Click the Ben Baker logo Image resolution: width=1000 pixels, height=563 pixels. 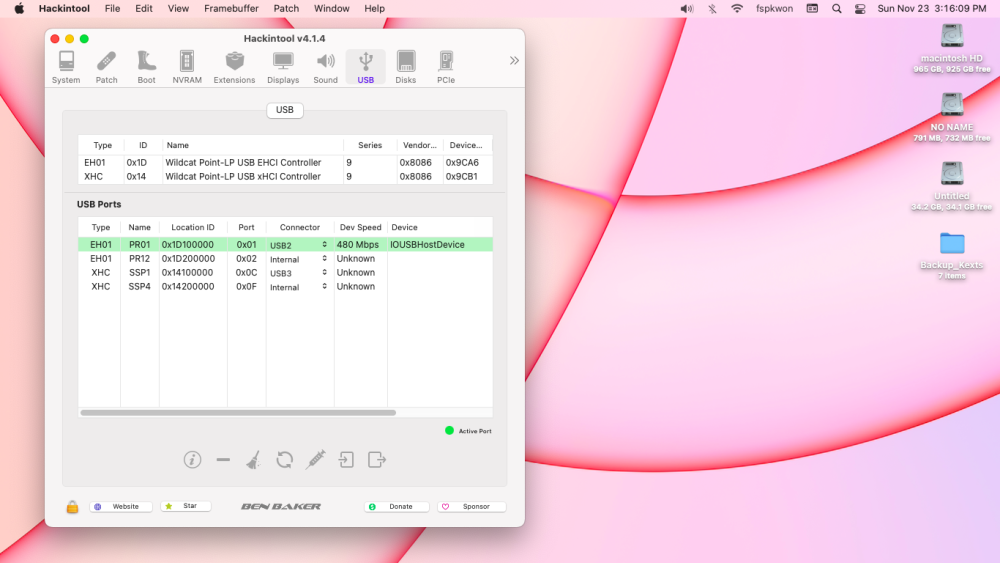[x=281, y=506]
